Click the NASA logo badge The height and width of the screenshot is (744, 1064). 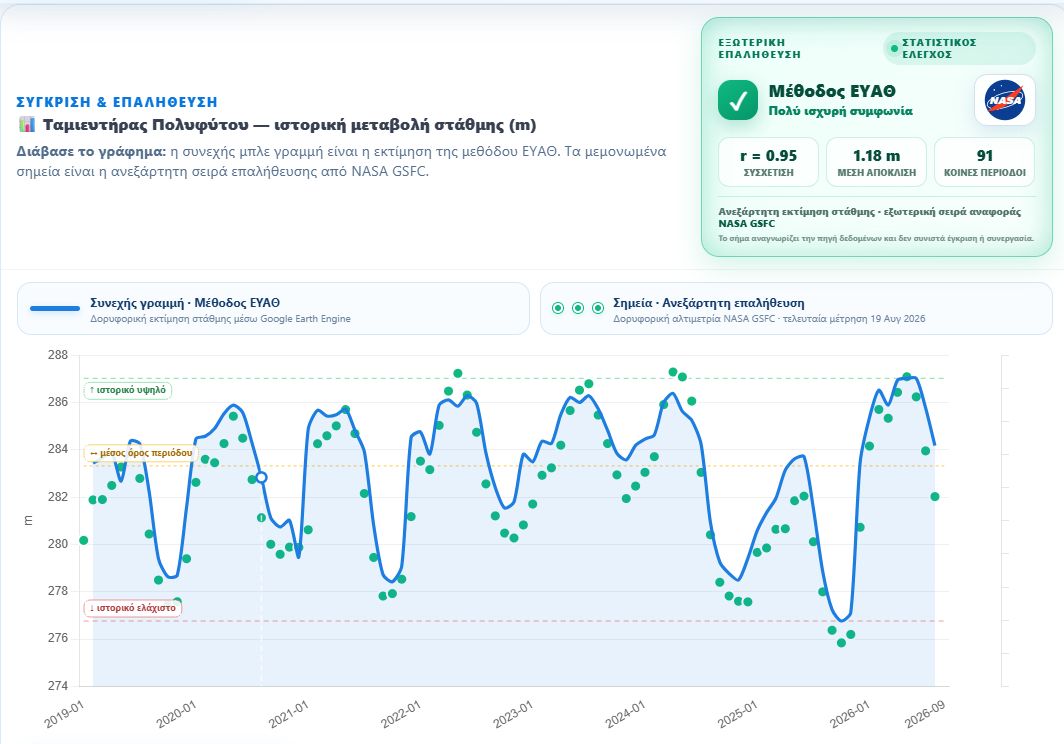pyautogui.click(x=1004, y=100)
